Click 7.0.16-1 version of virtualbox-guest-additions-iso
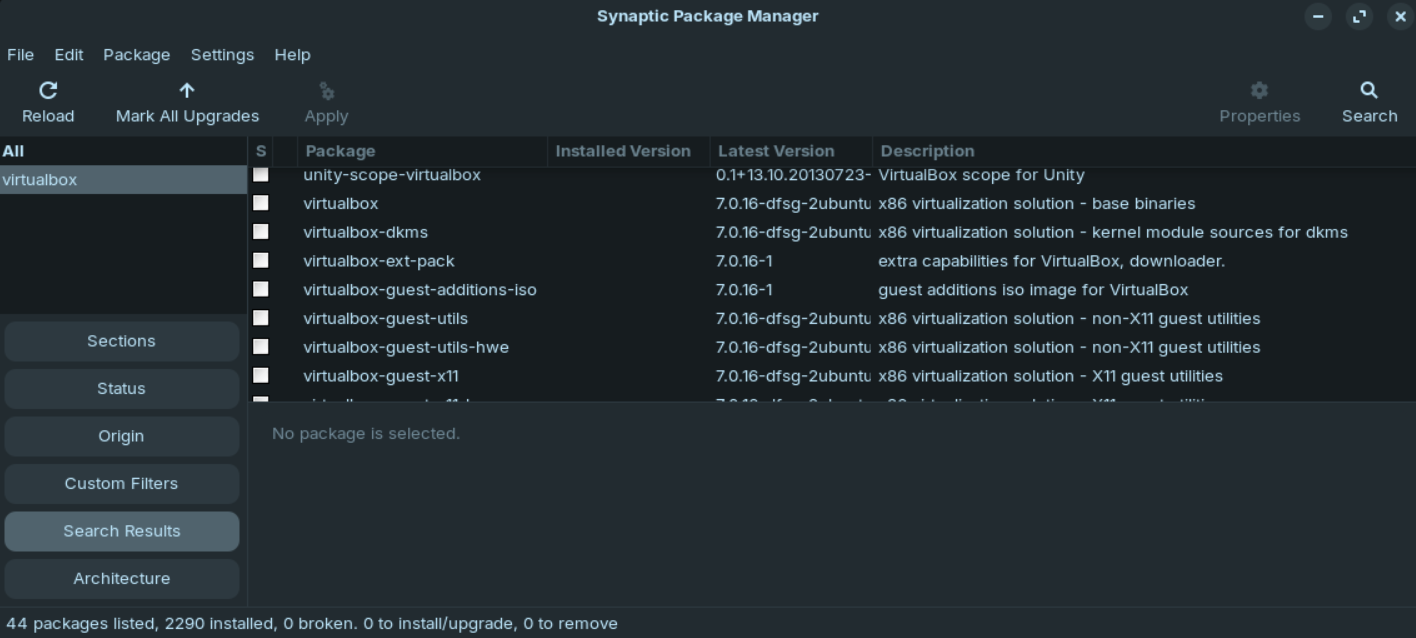 tap(744, 290)
